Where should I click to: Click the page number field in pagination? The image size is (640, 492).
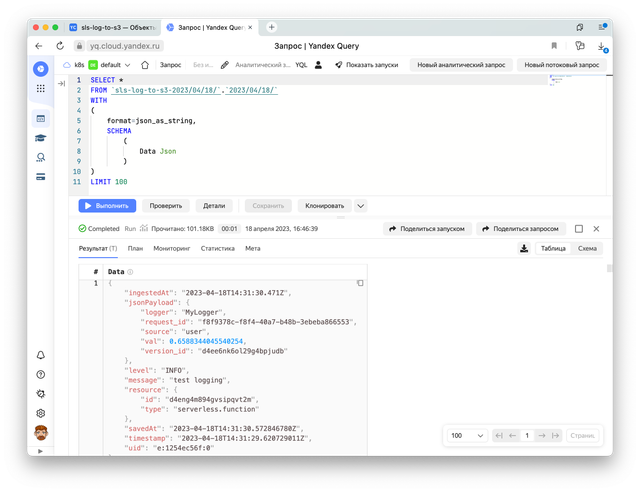(541, 436)
